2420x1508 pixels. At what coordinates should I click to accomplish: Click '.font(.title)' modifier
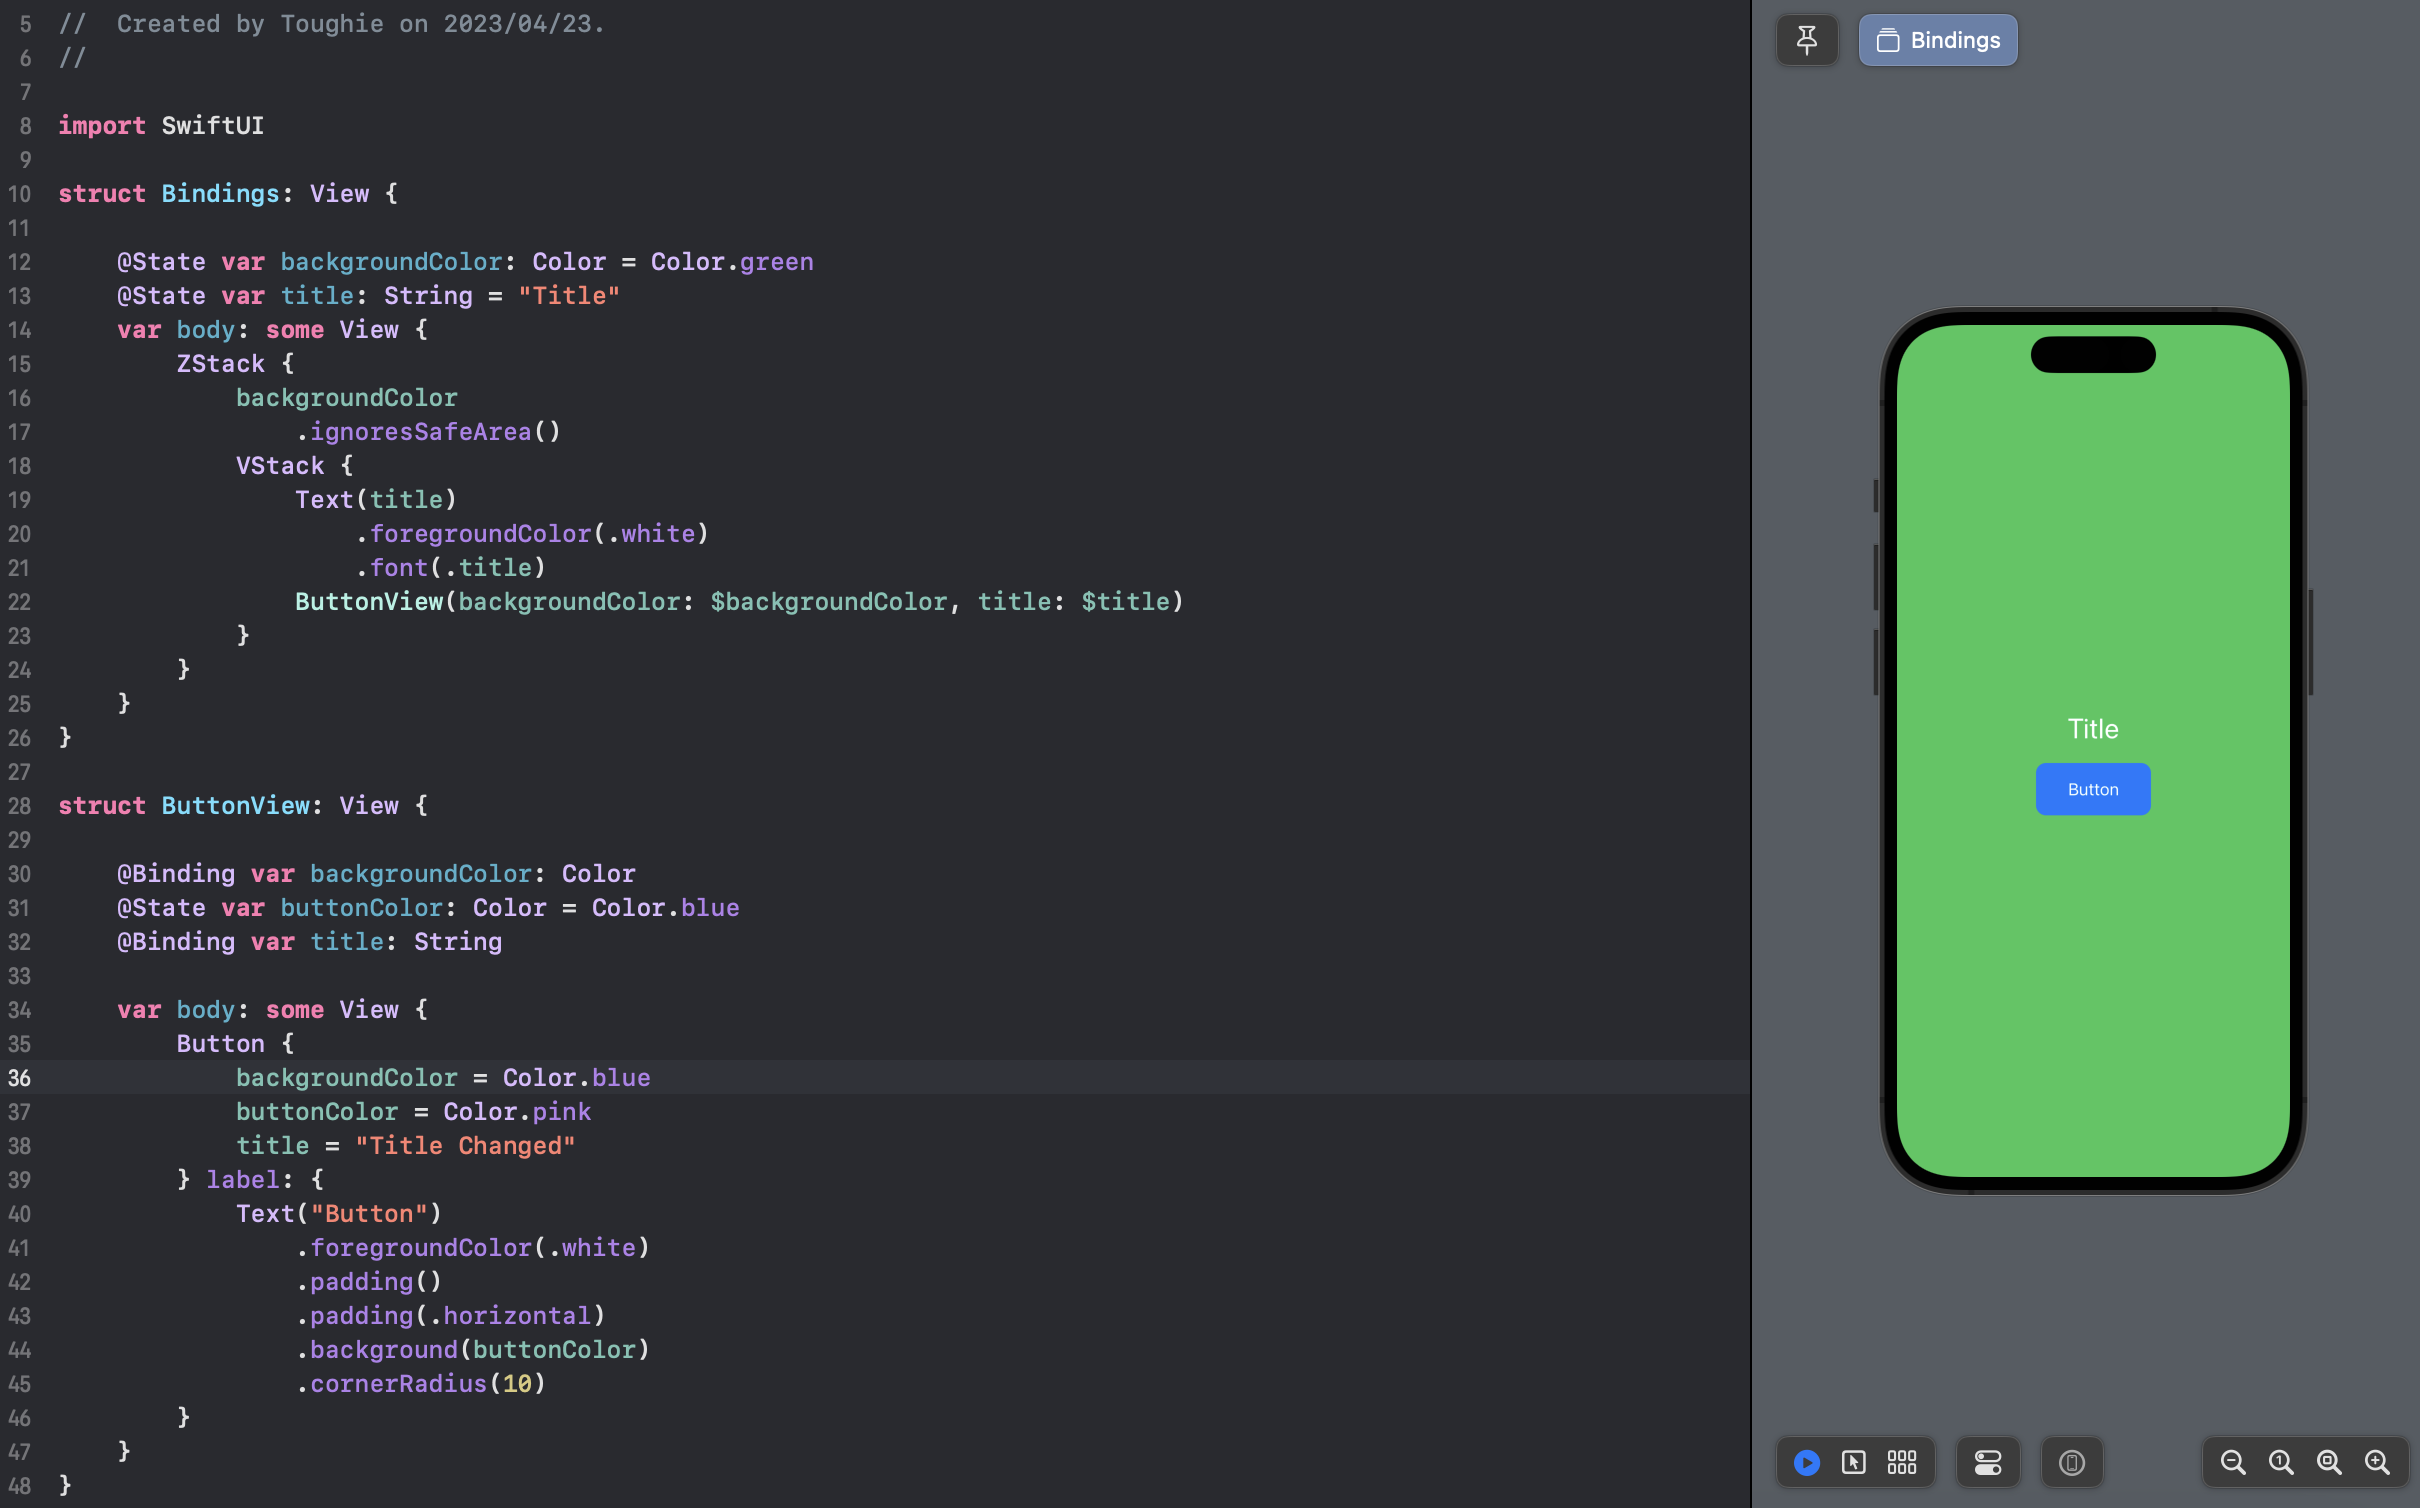click(x=450, y=568)
